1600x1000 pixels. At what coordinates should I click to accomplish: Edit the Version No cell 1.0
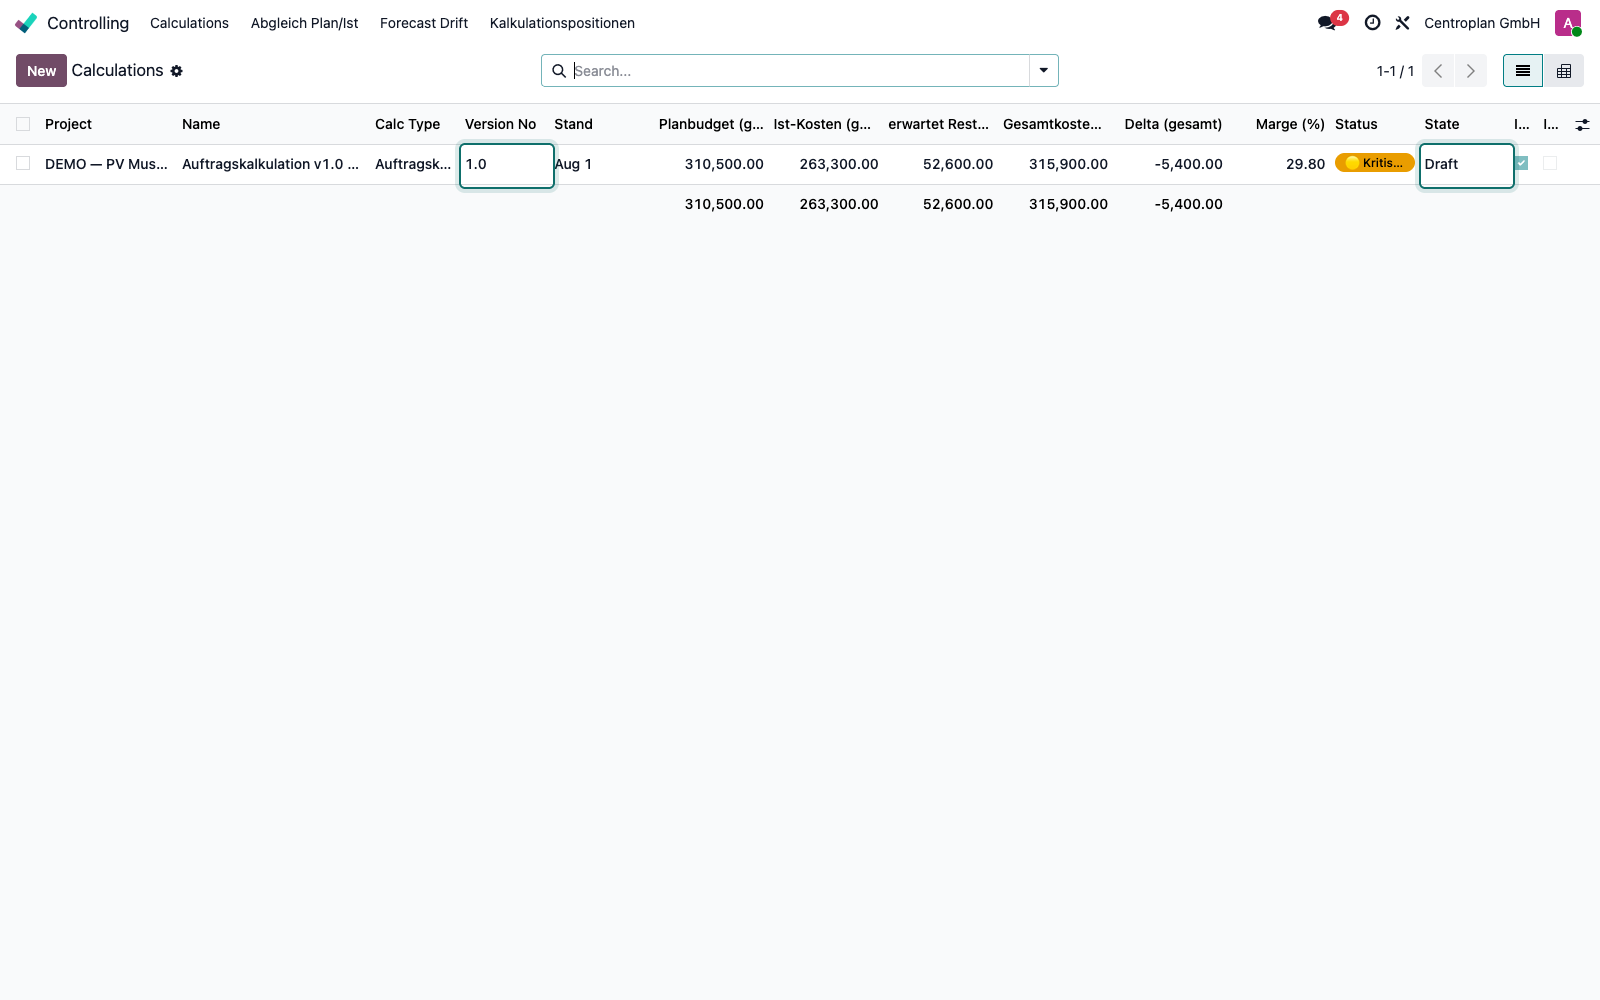pyautogui.click(x=507, y=165)
